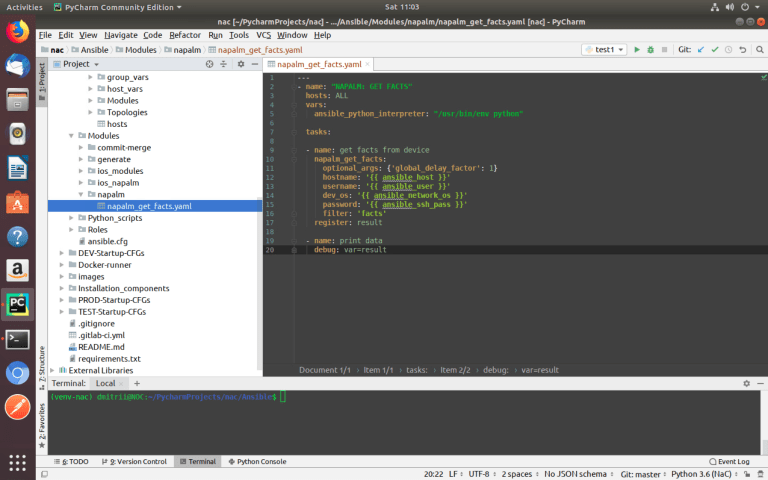
Task: Run the test1 configuration
Action: 637,49
